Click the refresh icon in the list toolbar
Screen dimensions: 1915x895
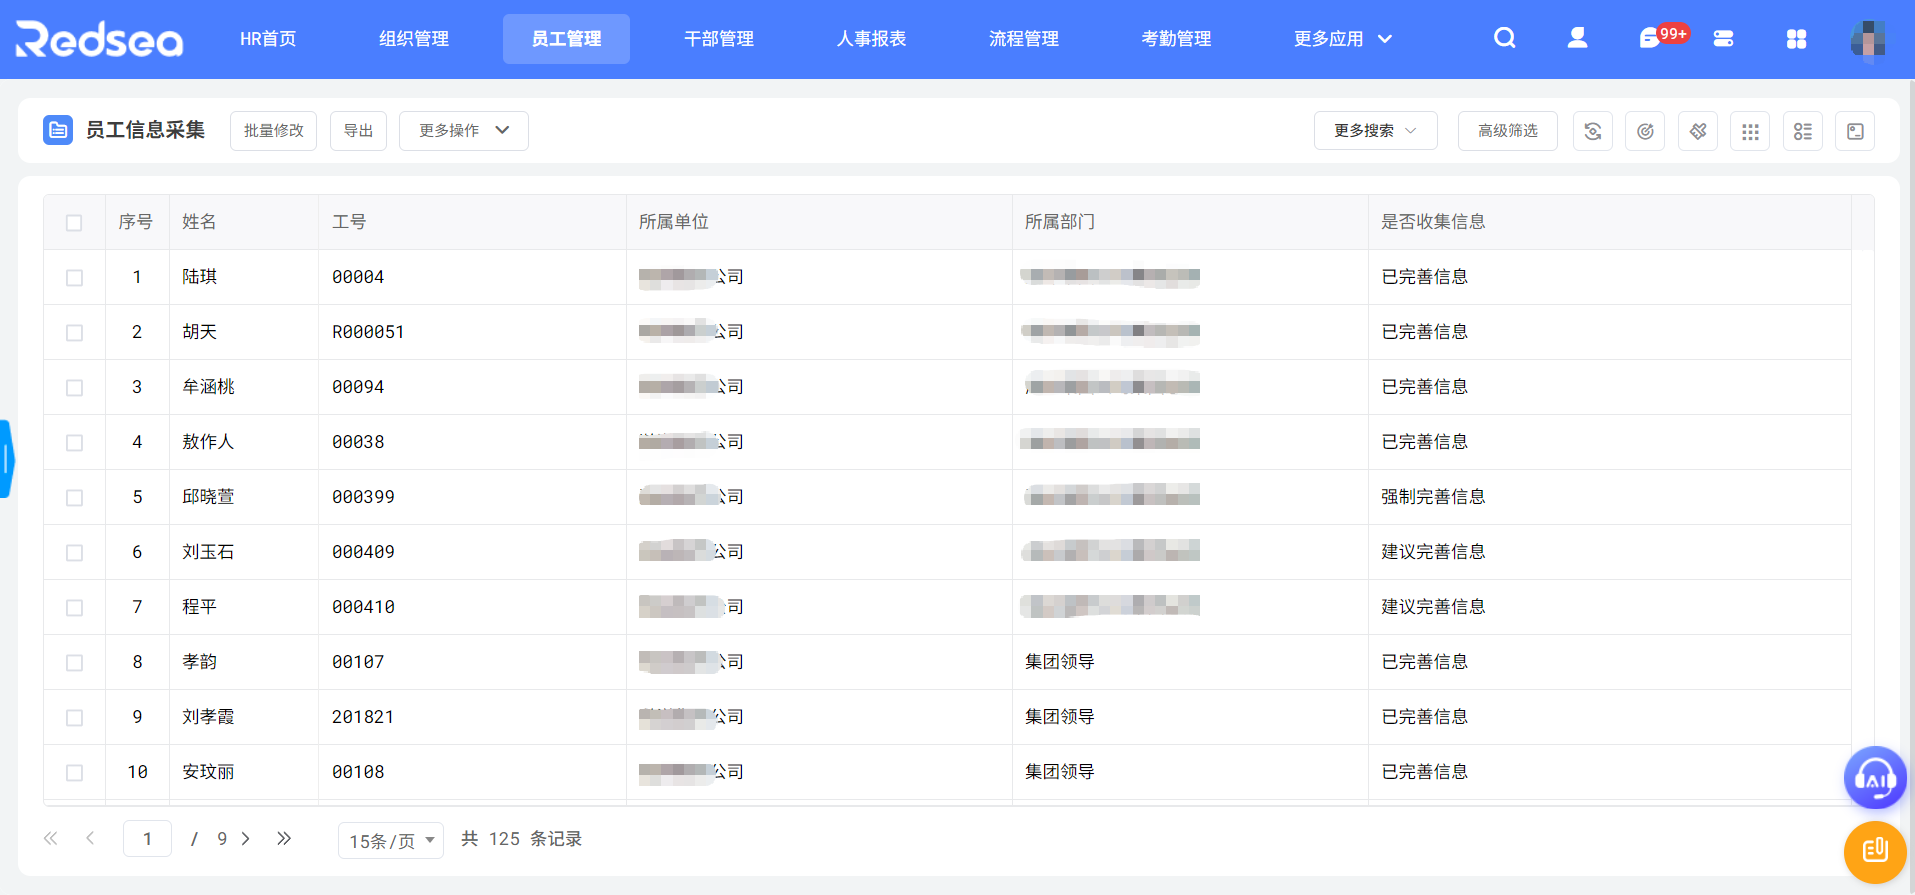pos(1592,131)
